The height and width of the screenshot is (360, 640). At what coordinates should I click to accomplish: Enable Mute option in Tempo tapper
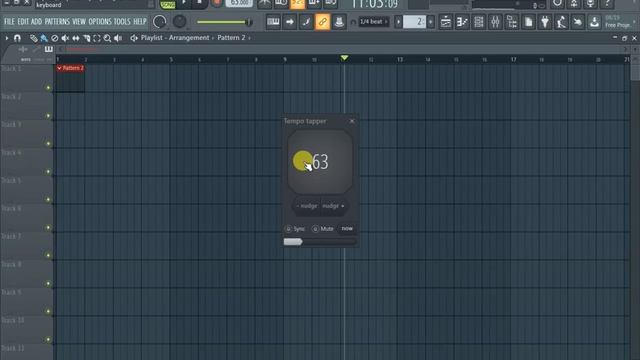[x=322, y=229]
